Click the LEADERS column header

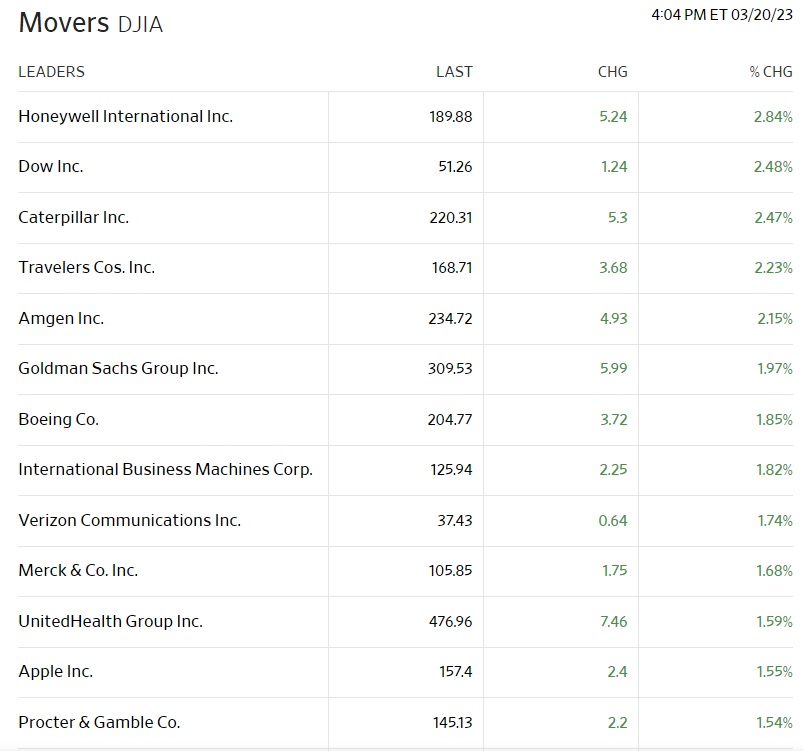pos(52,72)
